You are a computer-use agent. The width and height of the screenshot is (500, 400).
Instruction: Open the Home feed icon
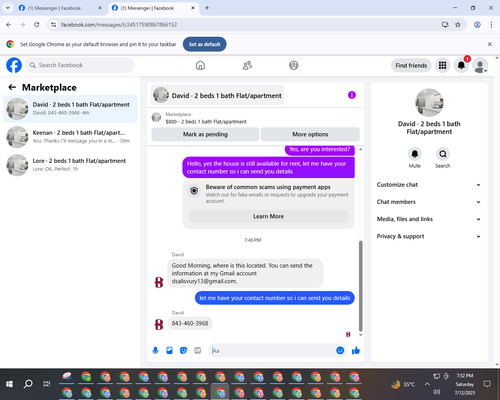click(200, 65)
